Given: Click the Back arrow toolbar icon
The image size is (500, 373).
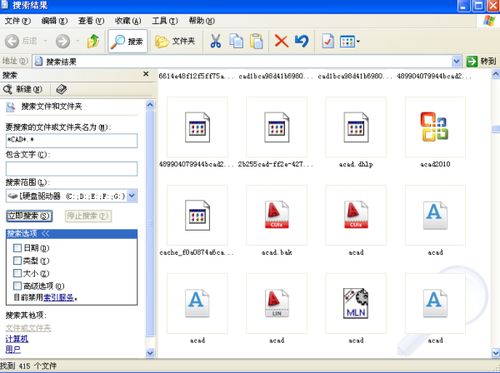Looking at the screenshot, I should point(12,41).
